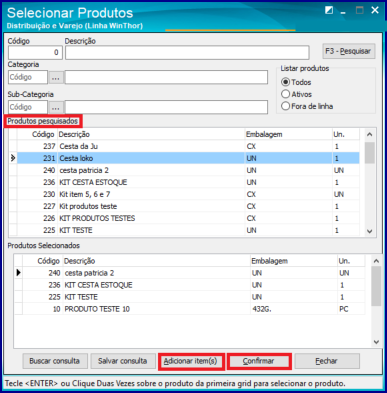Viewport: 387px width, 393px height.
Task: Click the F3 - Pesquisar button
Action: 348,51
